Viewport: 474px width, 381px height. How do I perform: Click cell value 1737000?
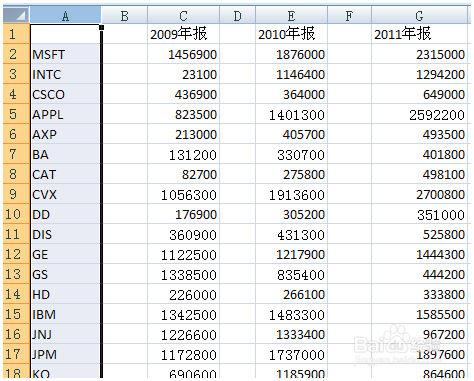(x=291, y=354)
